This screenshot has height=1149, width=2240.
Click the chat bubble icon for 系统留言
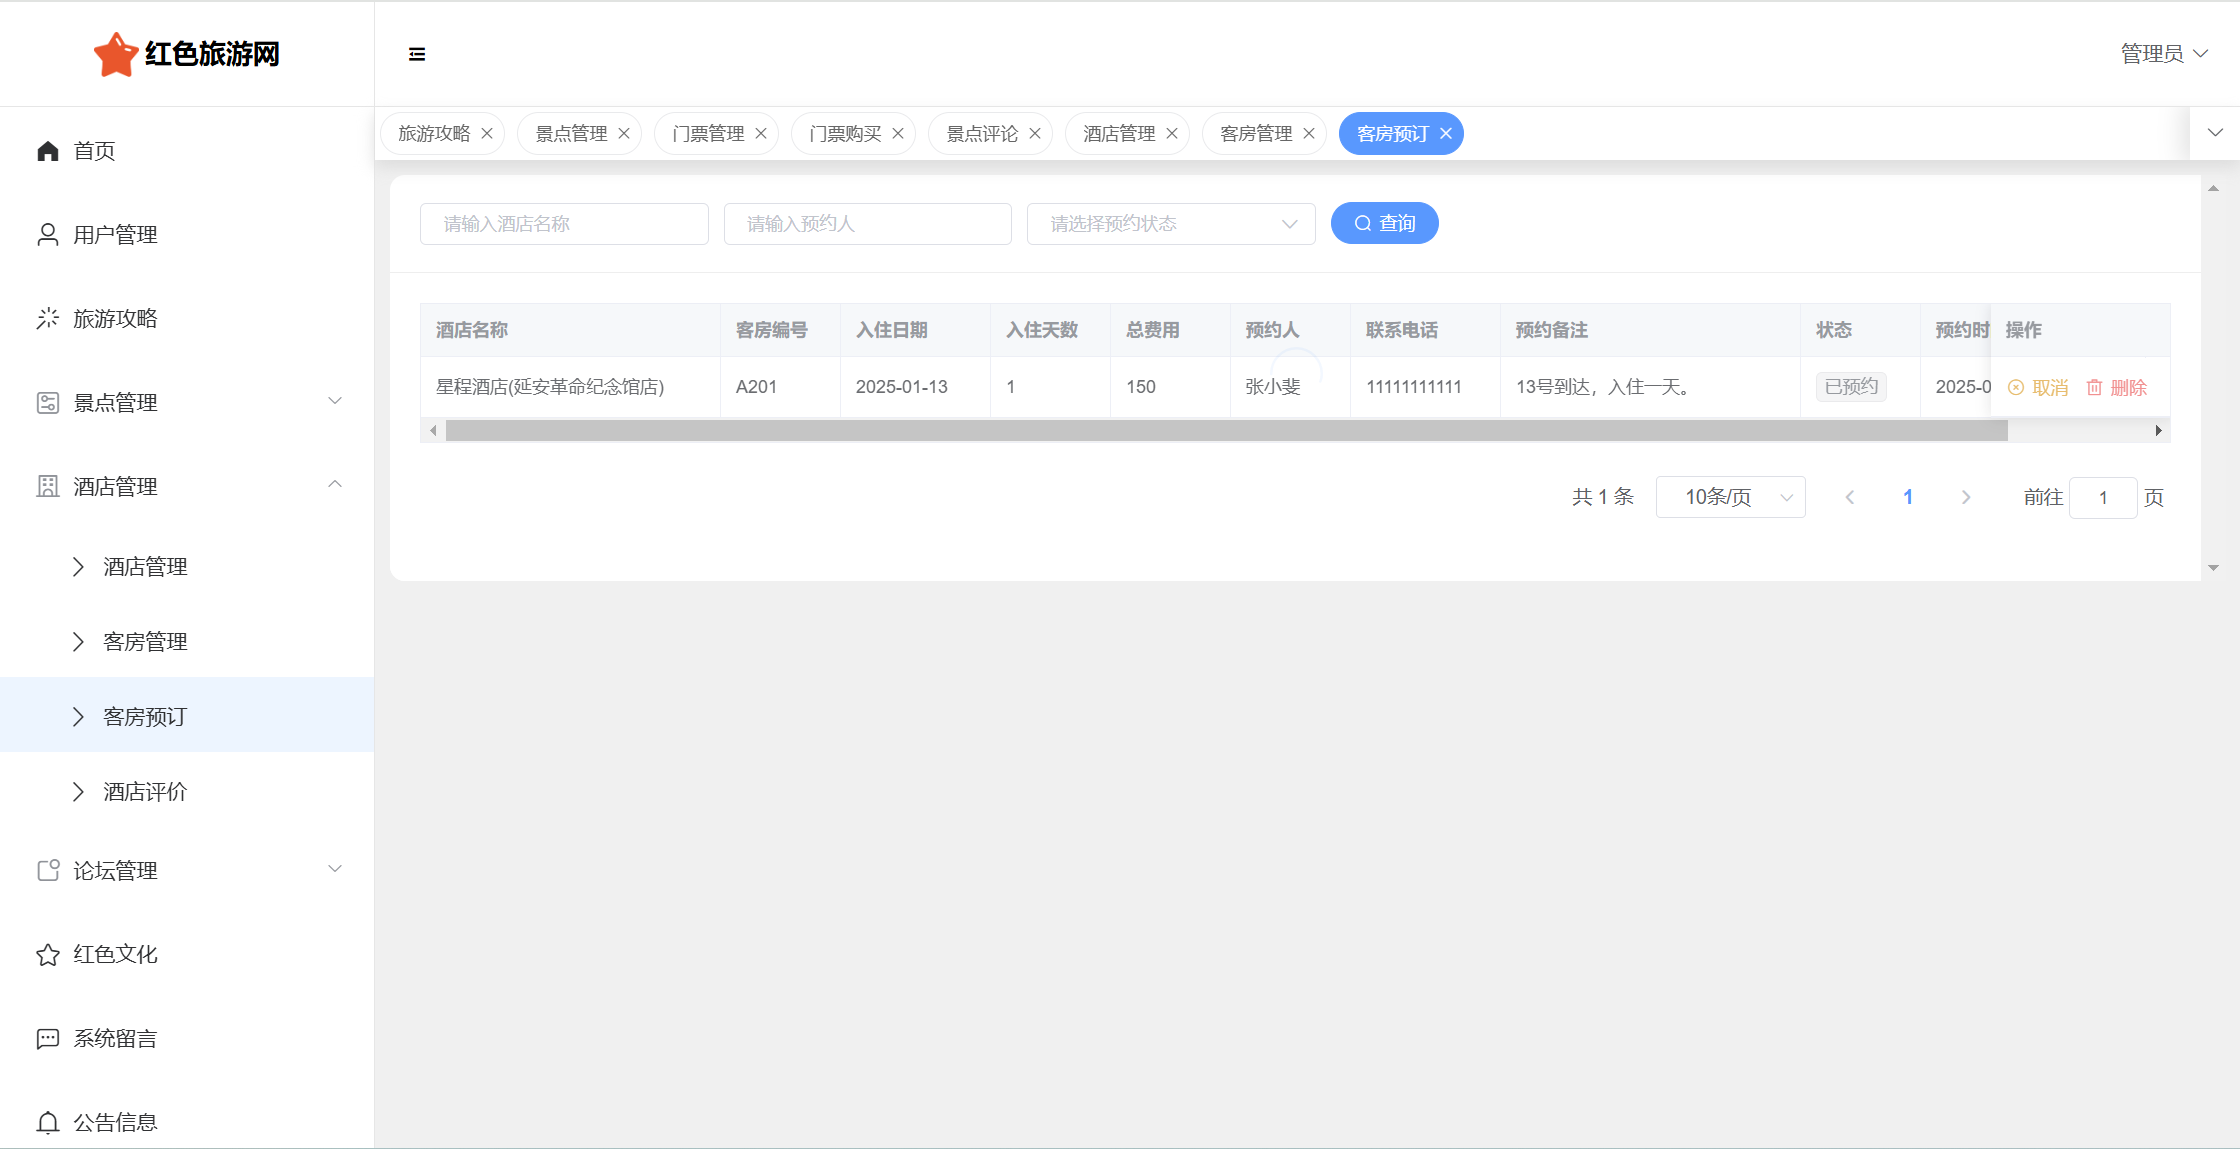[48, 1039]
